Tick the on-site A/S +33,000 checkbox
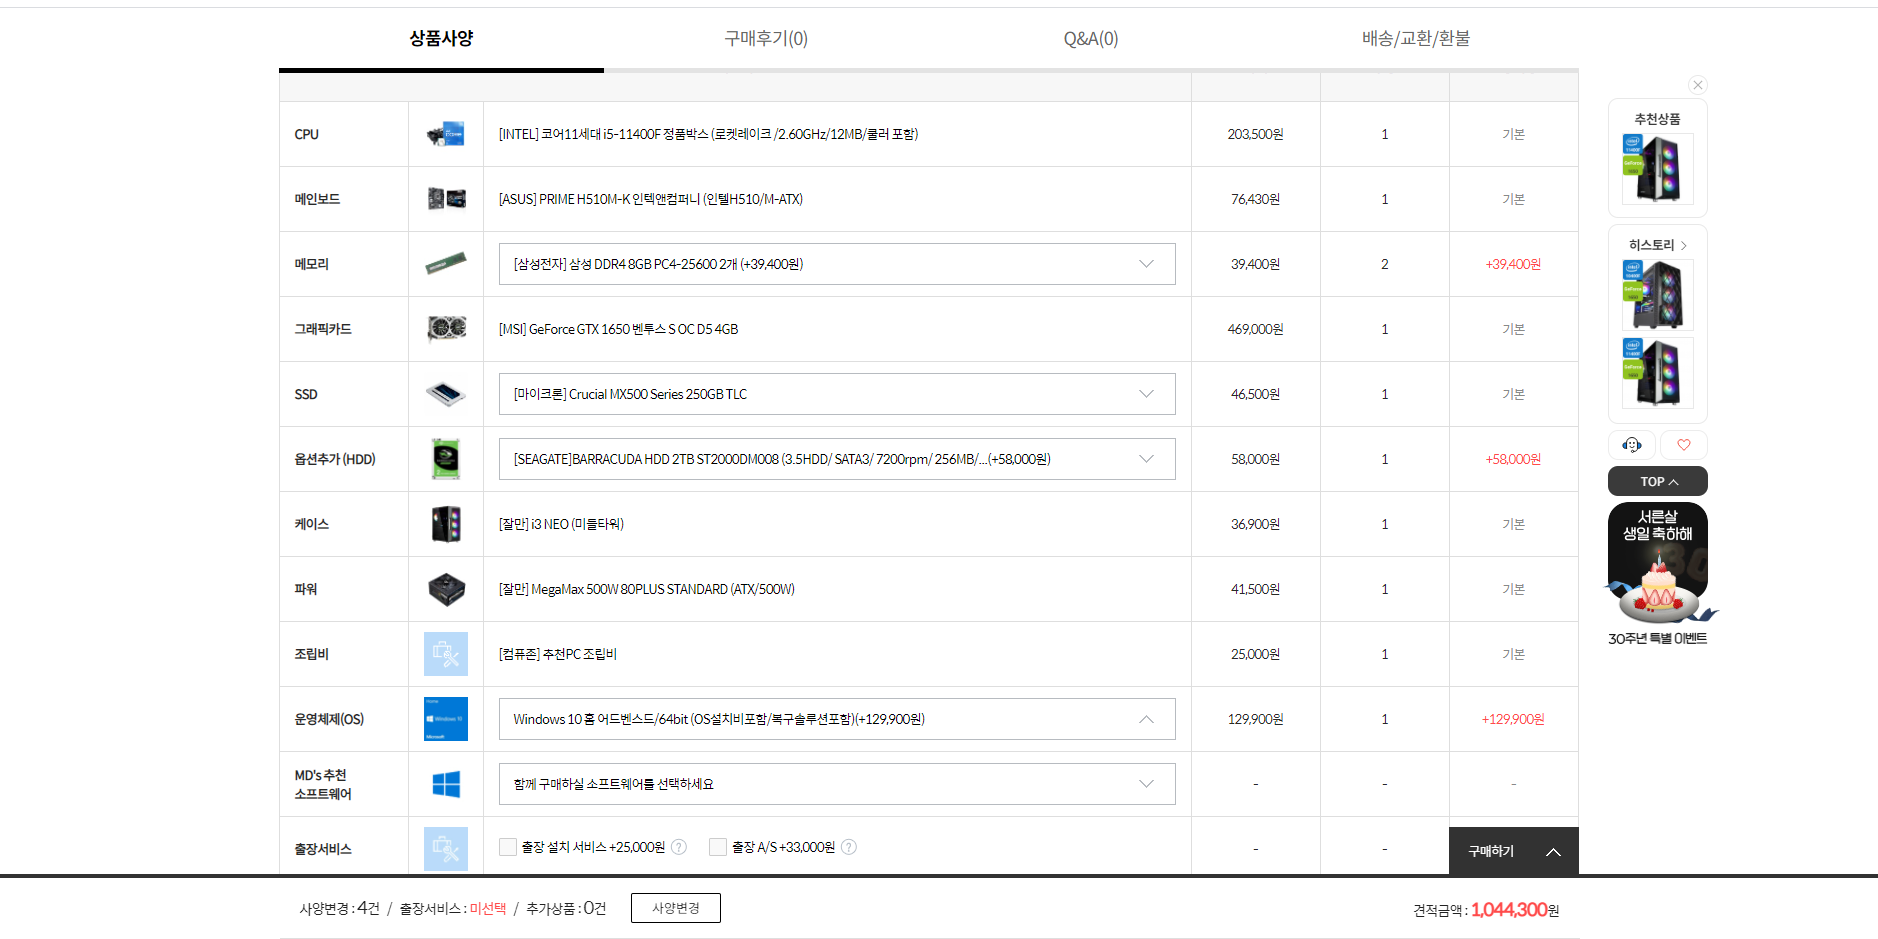 click(x=718, y=847)
